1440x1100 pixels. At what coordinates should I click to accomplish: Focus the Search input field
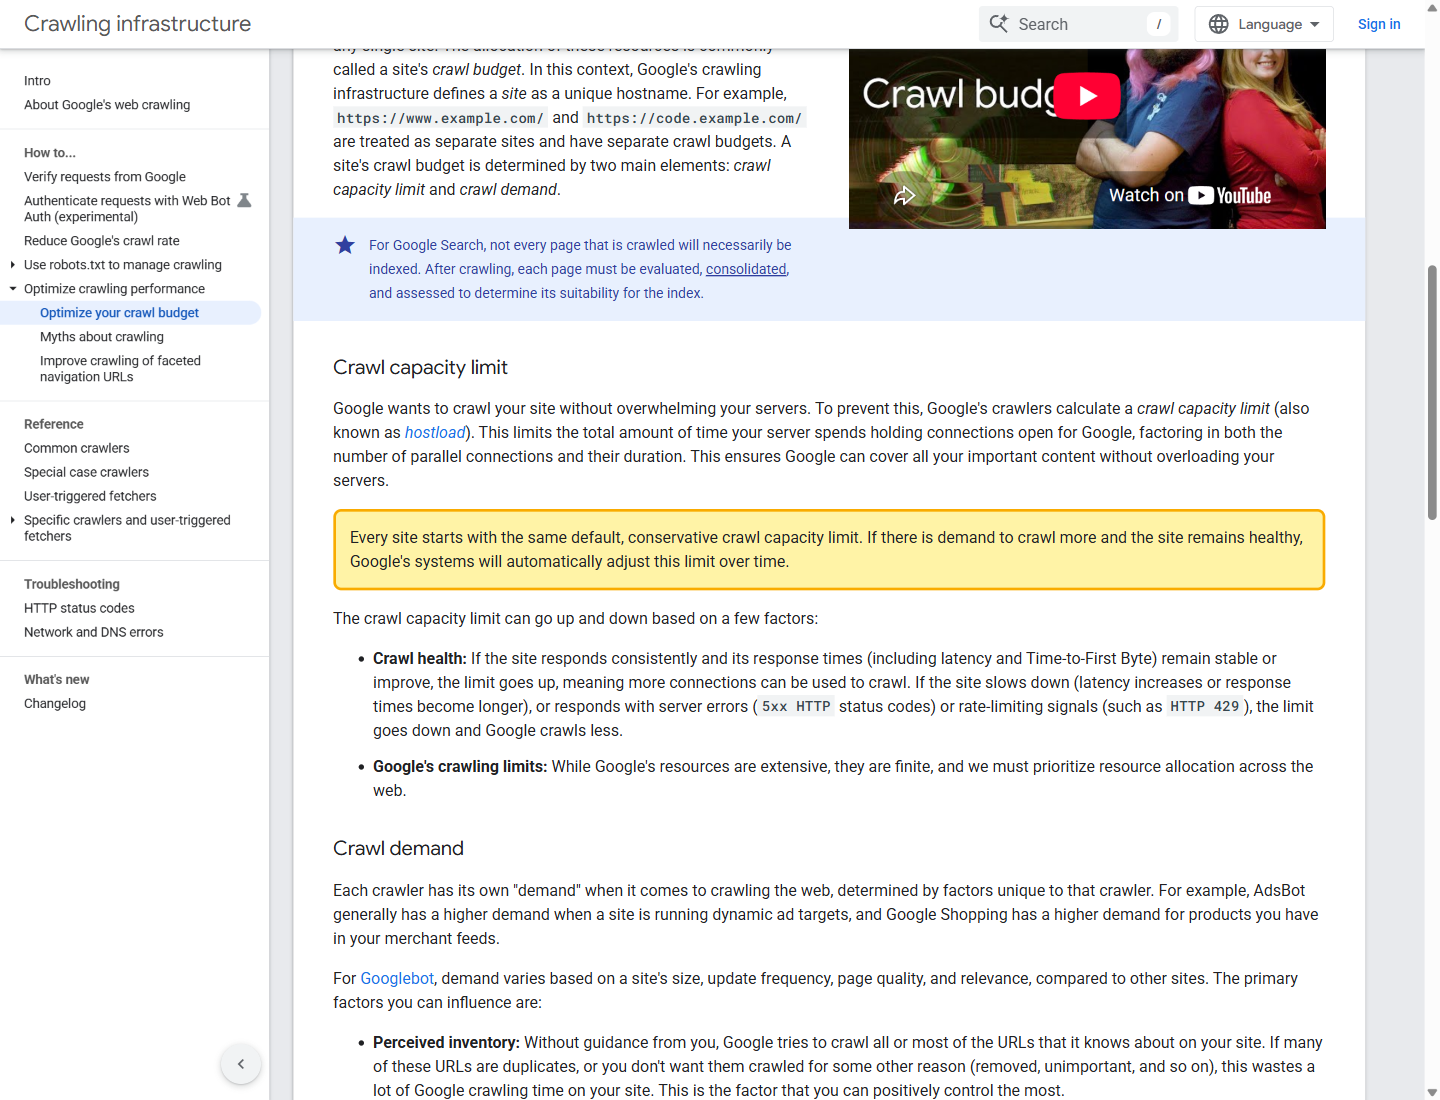1078,24
